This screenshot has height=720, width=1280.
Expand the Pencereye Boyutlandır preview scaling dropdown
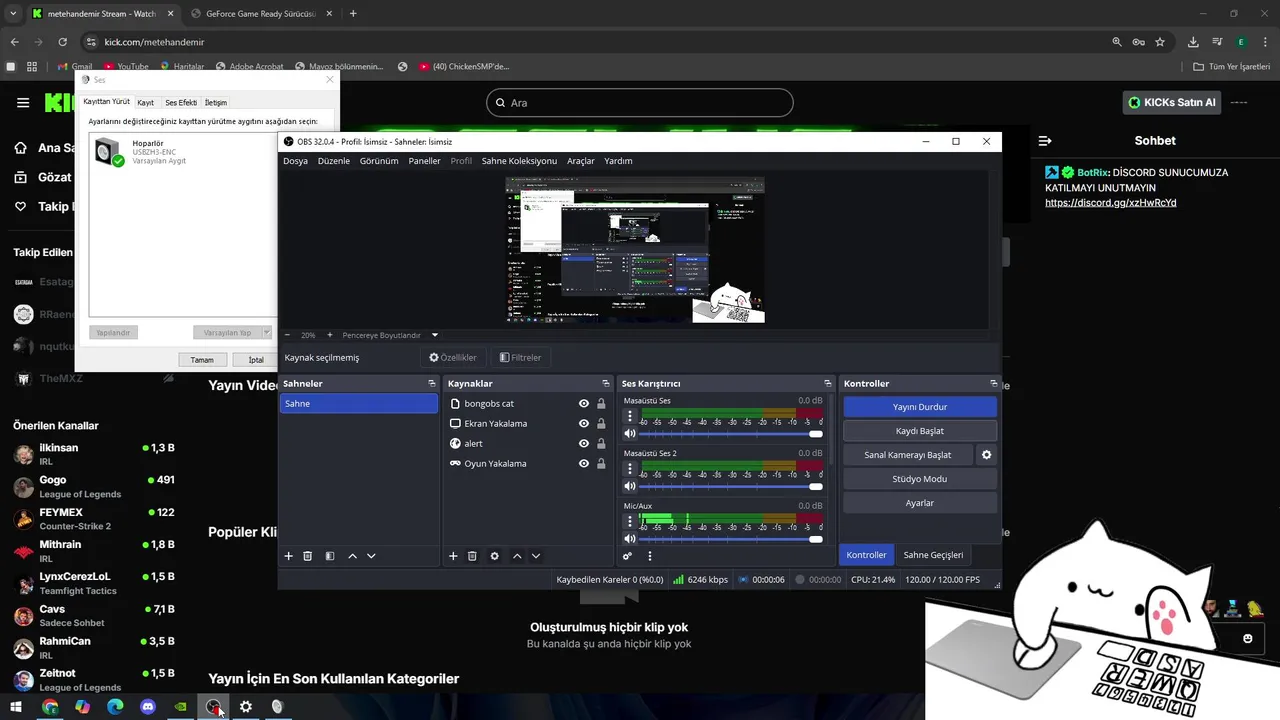[434, 335]
